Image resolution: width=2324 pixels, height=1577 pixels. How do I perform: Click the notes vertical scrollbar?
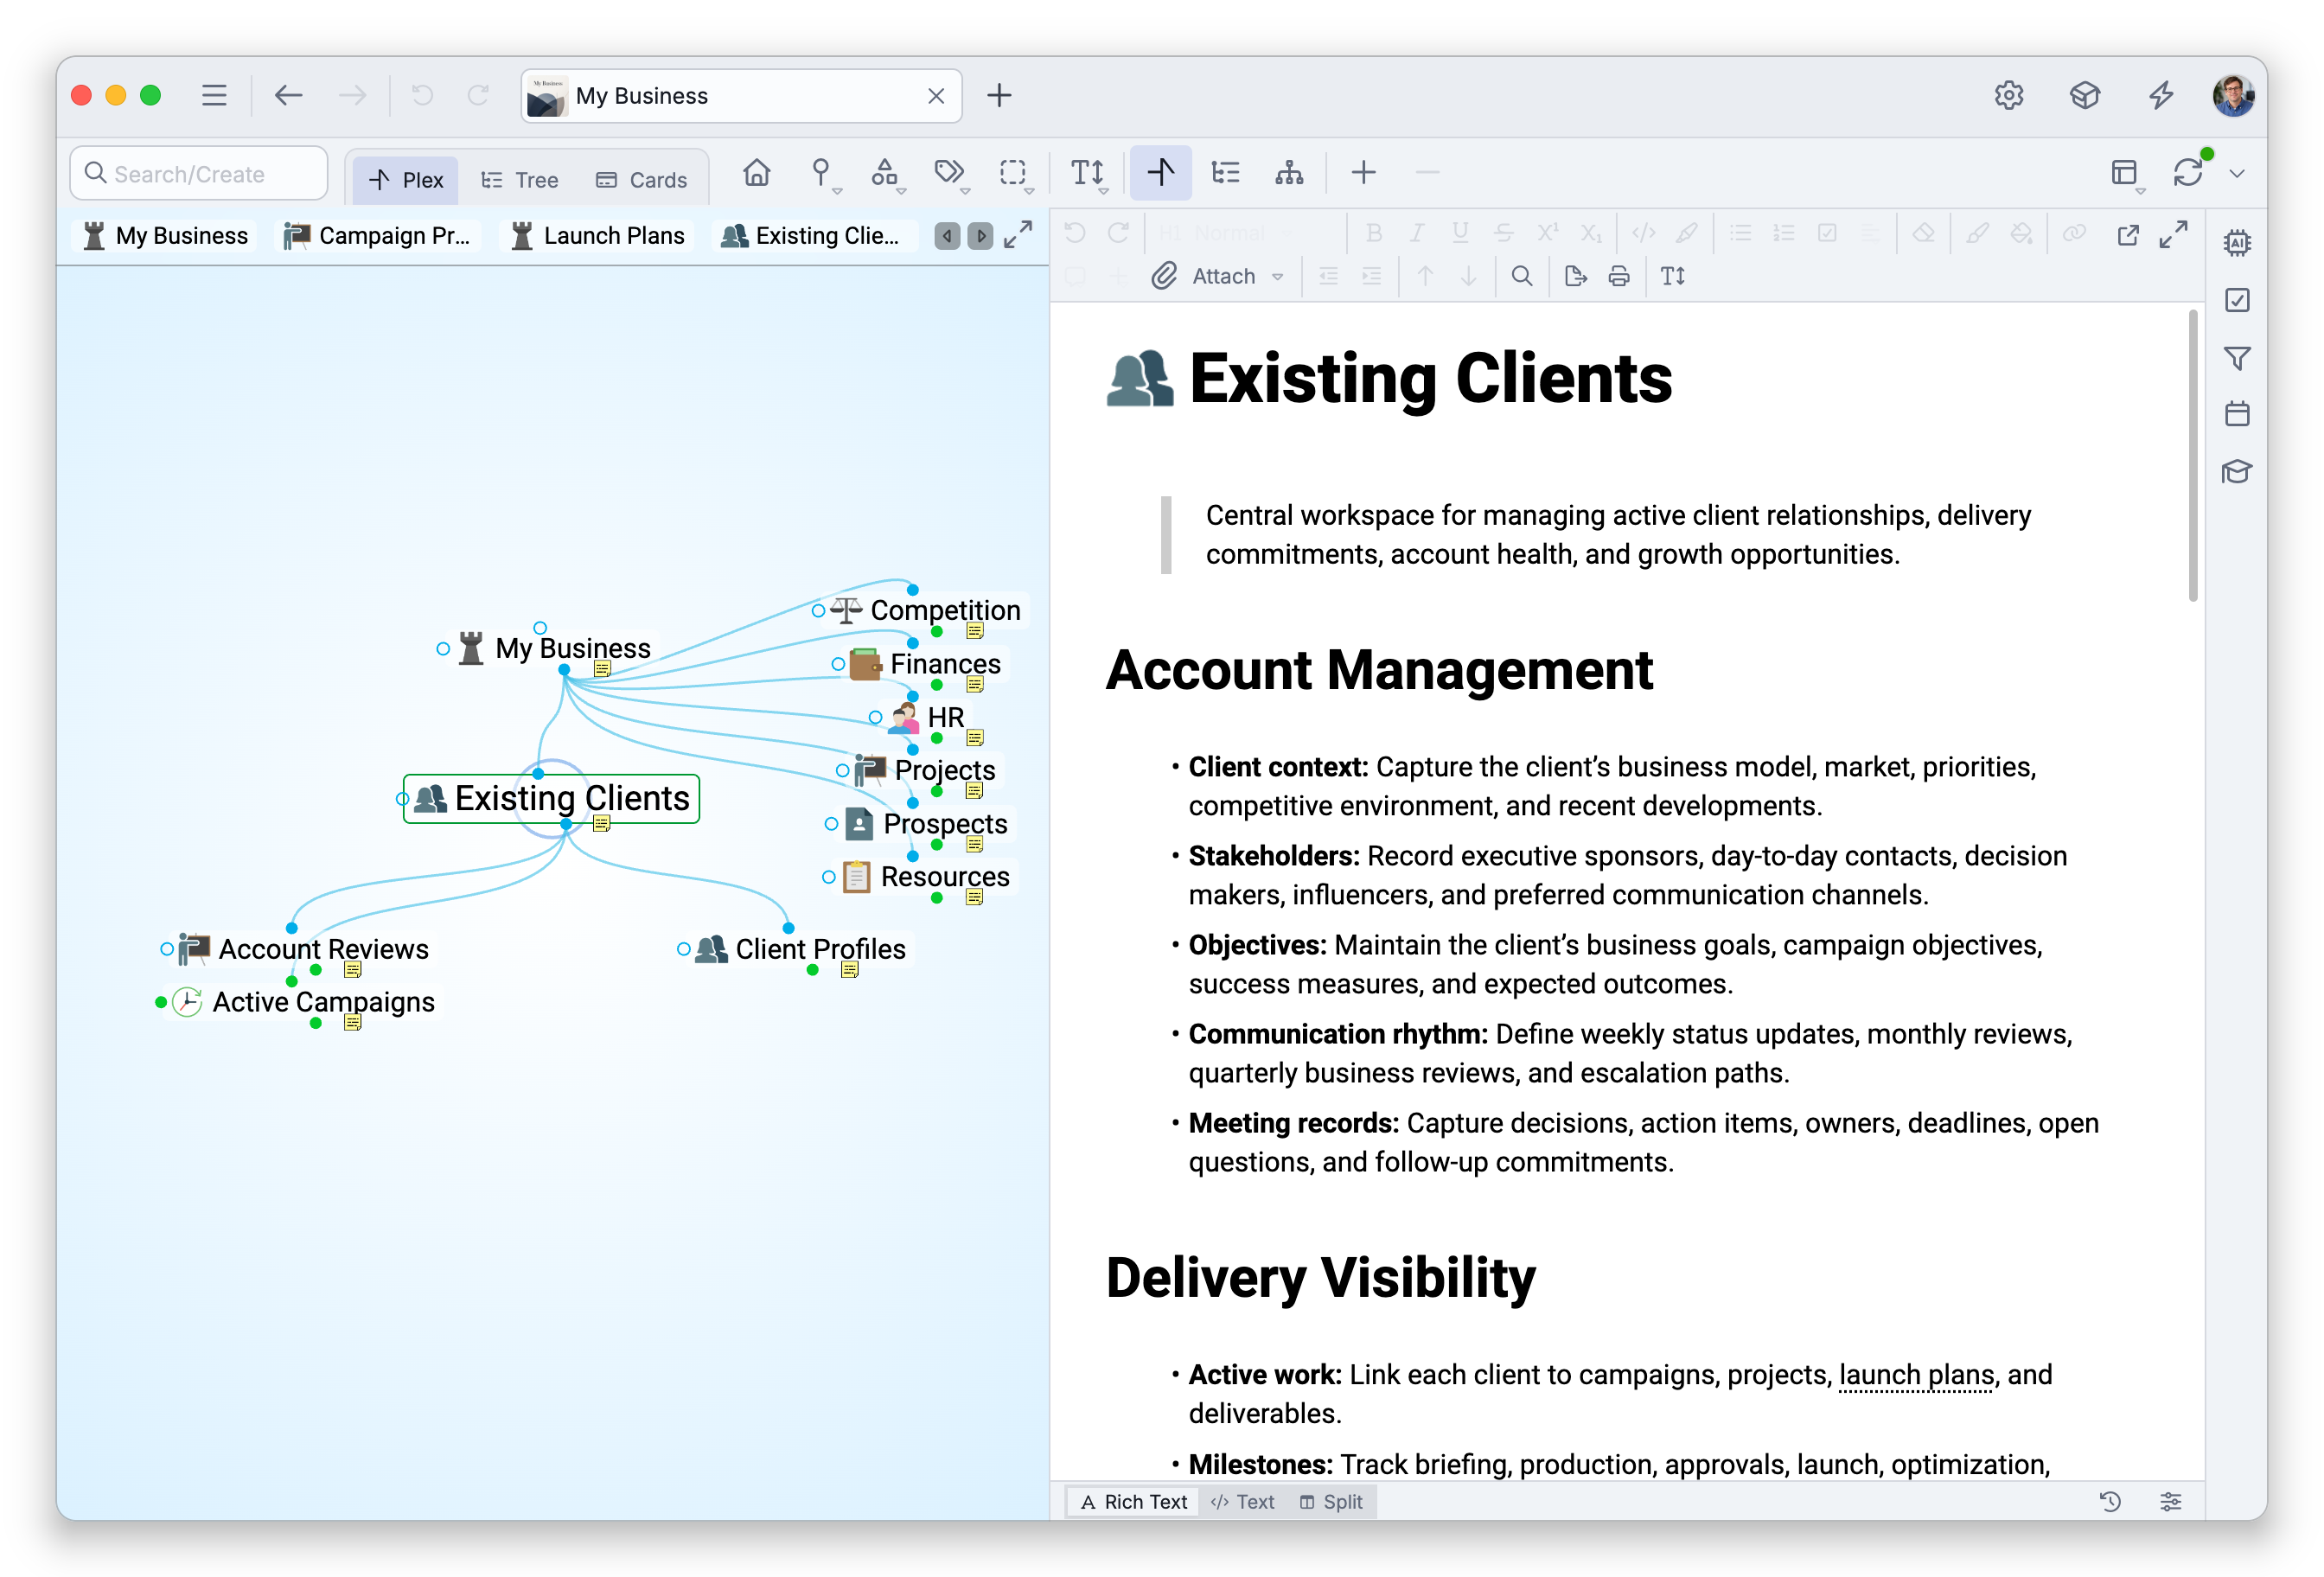pyautogui.click(x=2191, y=455)
